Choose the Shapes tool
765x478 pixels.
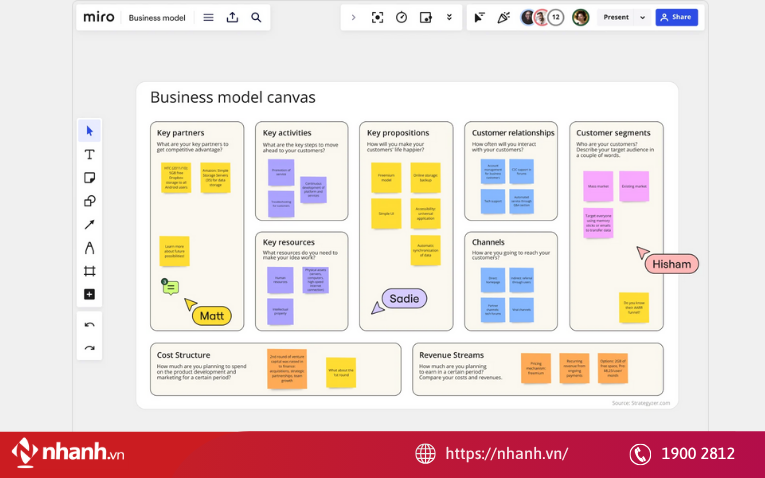coord(89,201)
